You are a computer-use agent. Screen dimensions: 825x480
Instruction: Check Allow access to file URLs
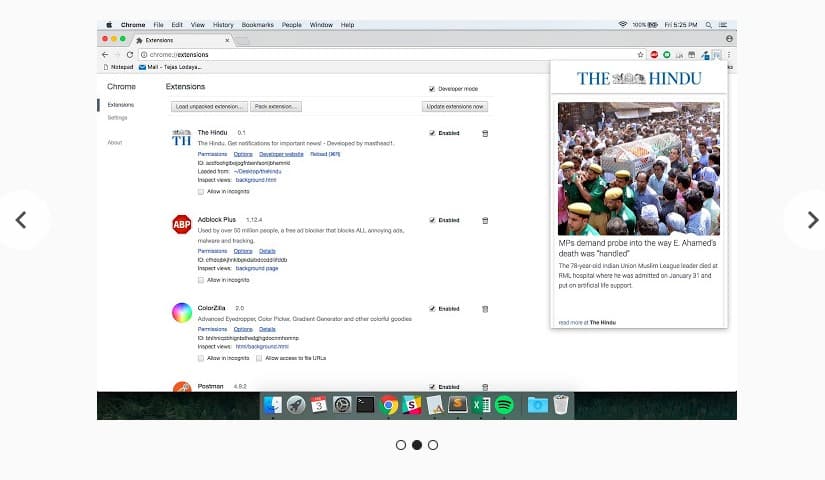(x=259, y=358)
